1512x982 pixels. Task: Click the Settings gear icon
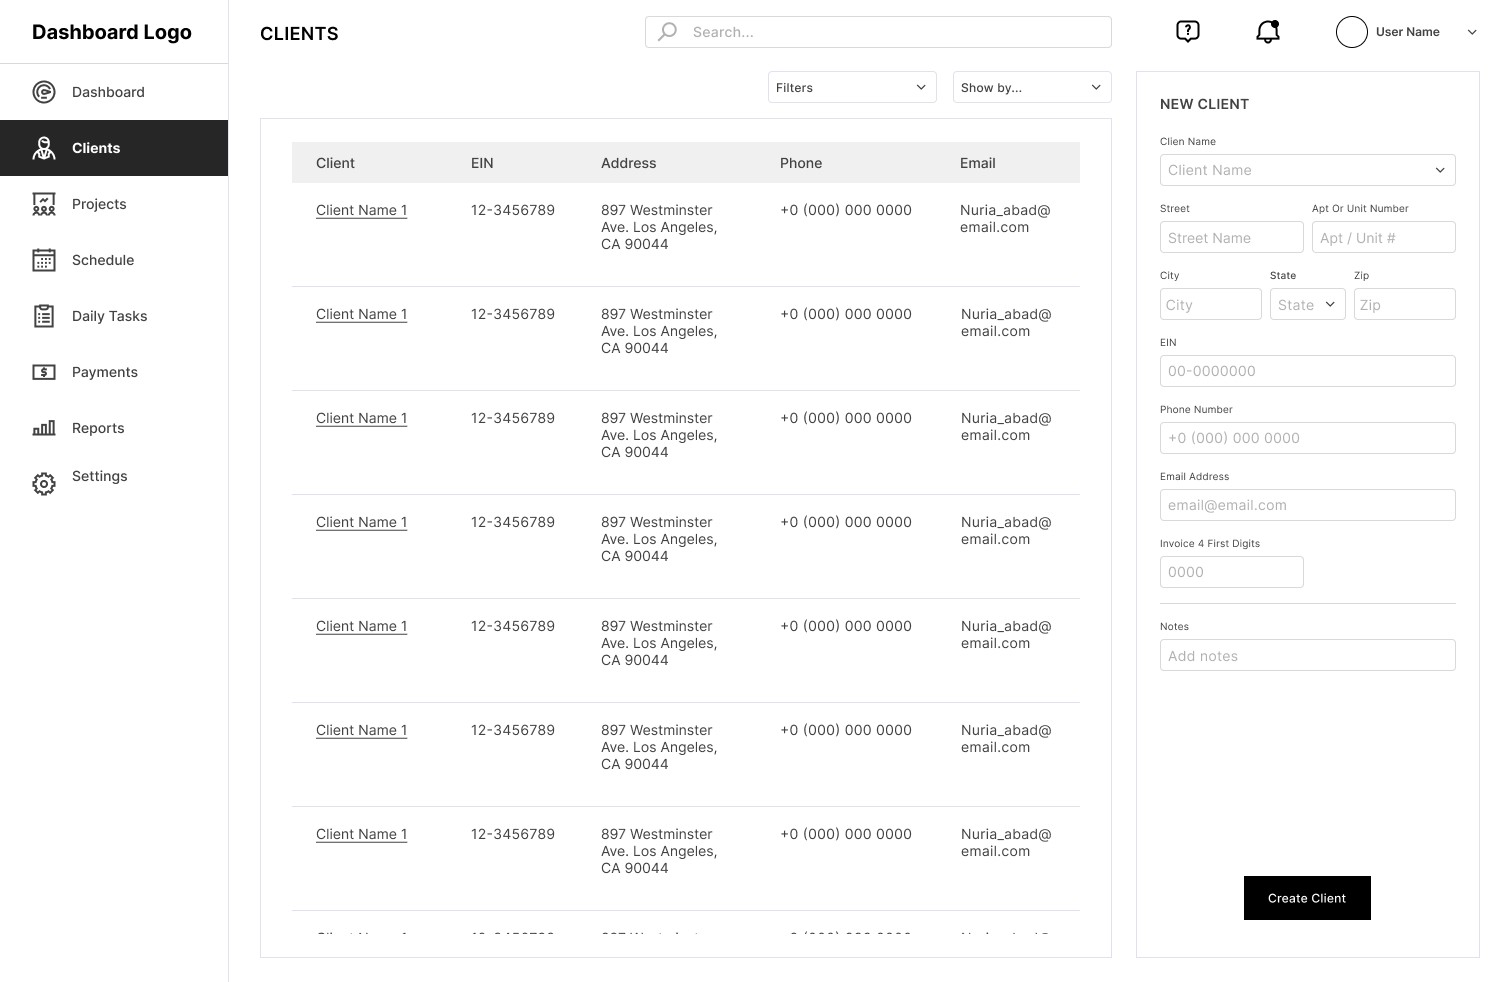point(44,484)
